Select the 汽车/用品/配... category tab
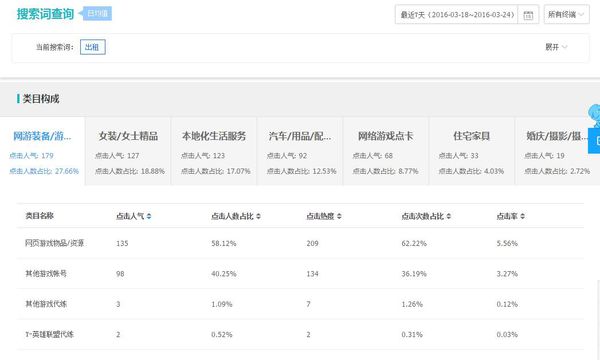This screenshot has height=360, width=600. point(300,151)
